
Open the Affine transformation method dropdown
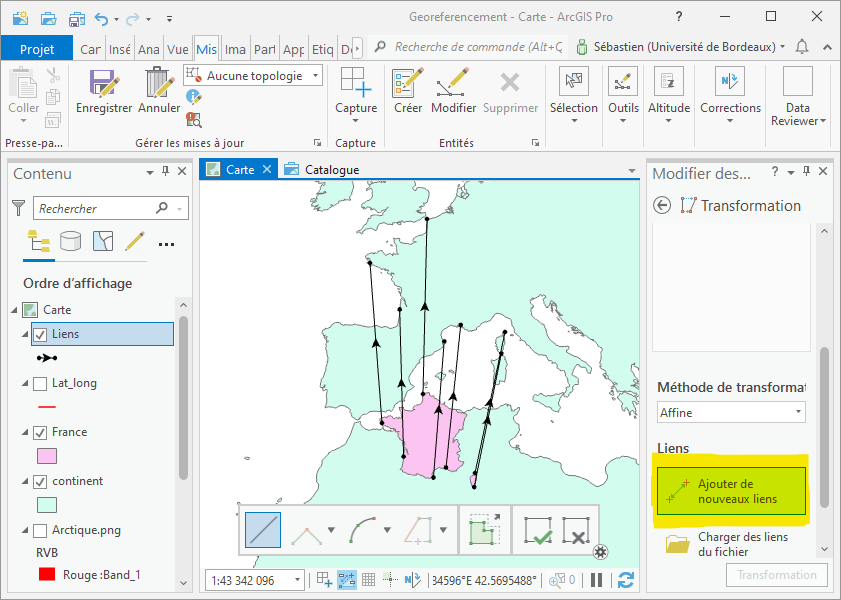coord(730,412)
